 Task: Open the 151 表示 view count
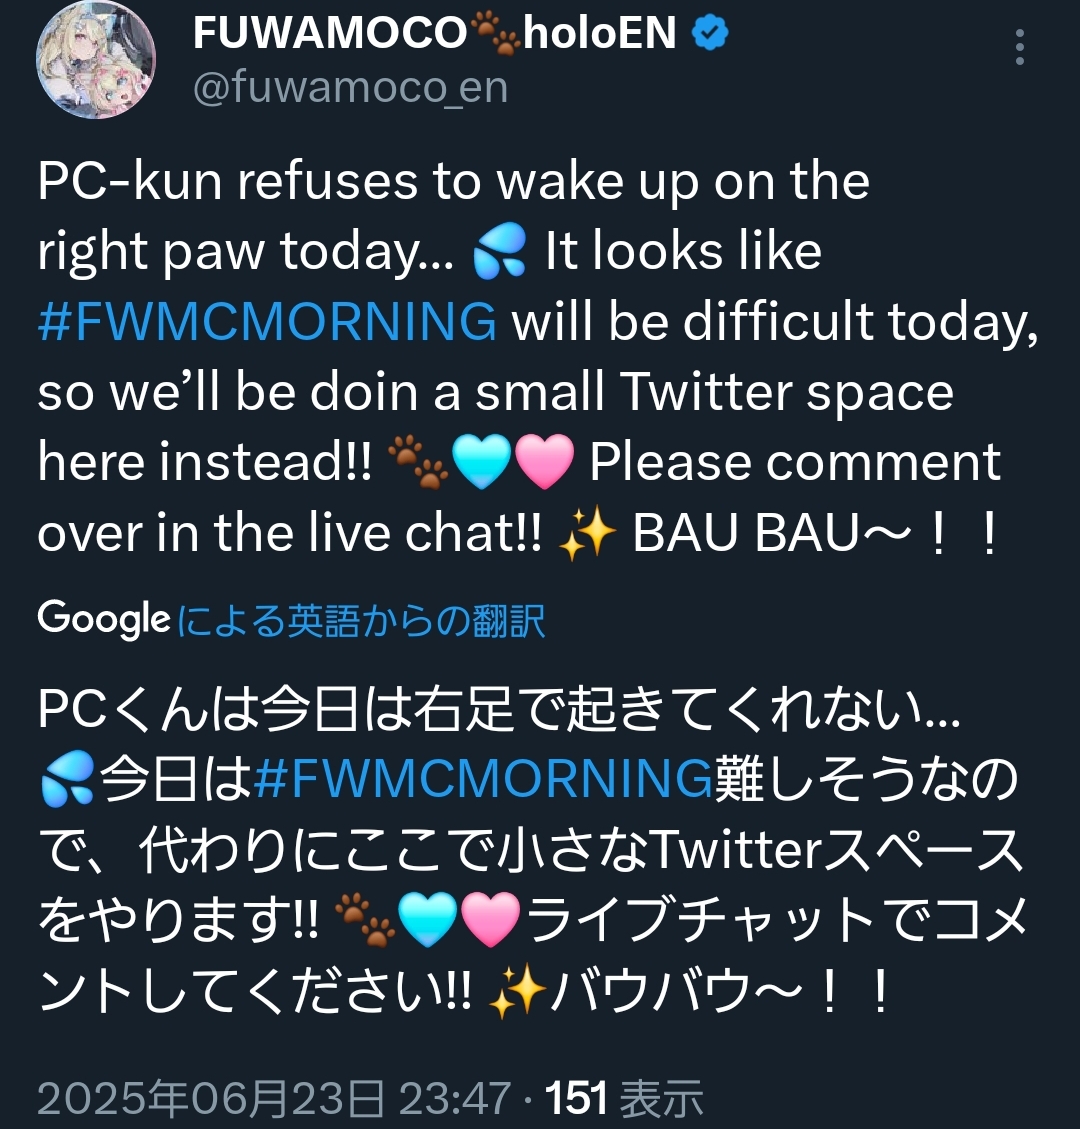tap(624, 1099)
